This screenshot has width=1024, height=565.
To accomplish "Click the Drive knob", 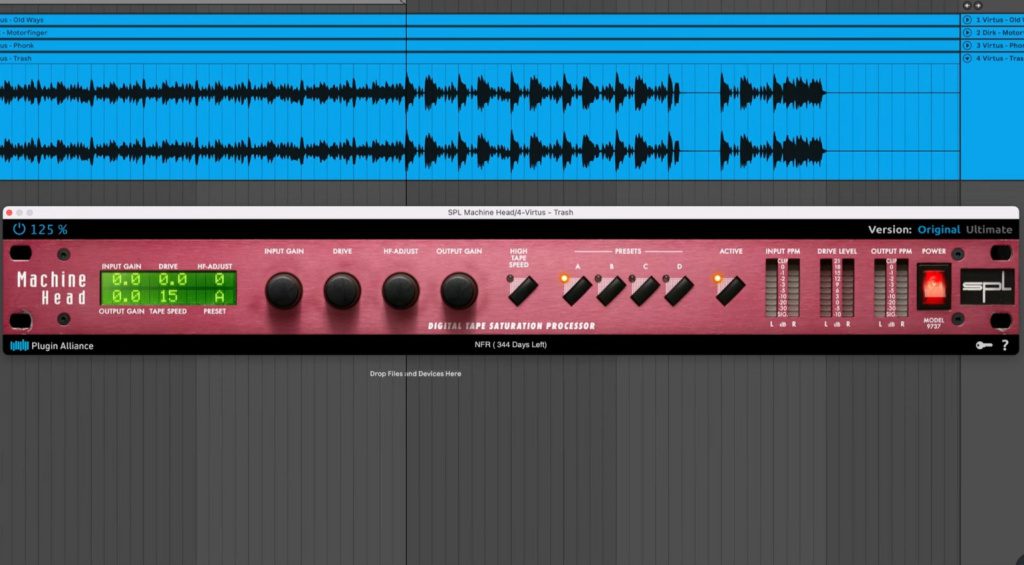I will point(342,290).
